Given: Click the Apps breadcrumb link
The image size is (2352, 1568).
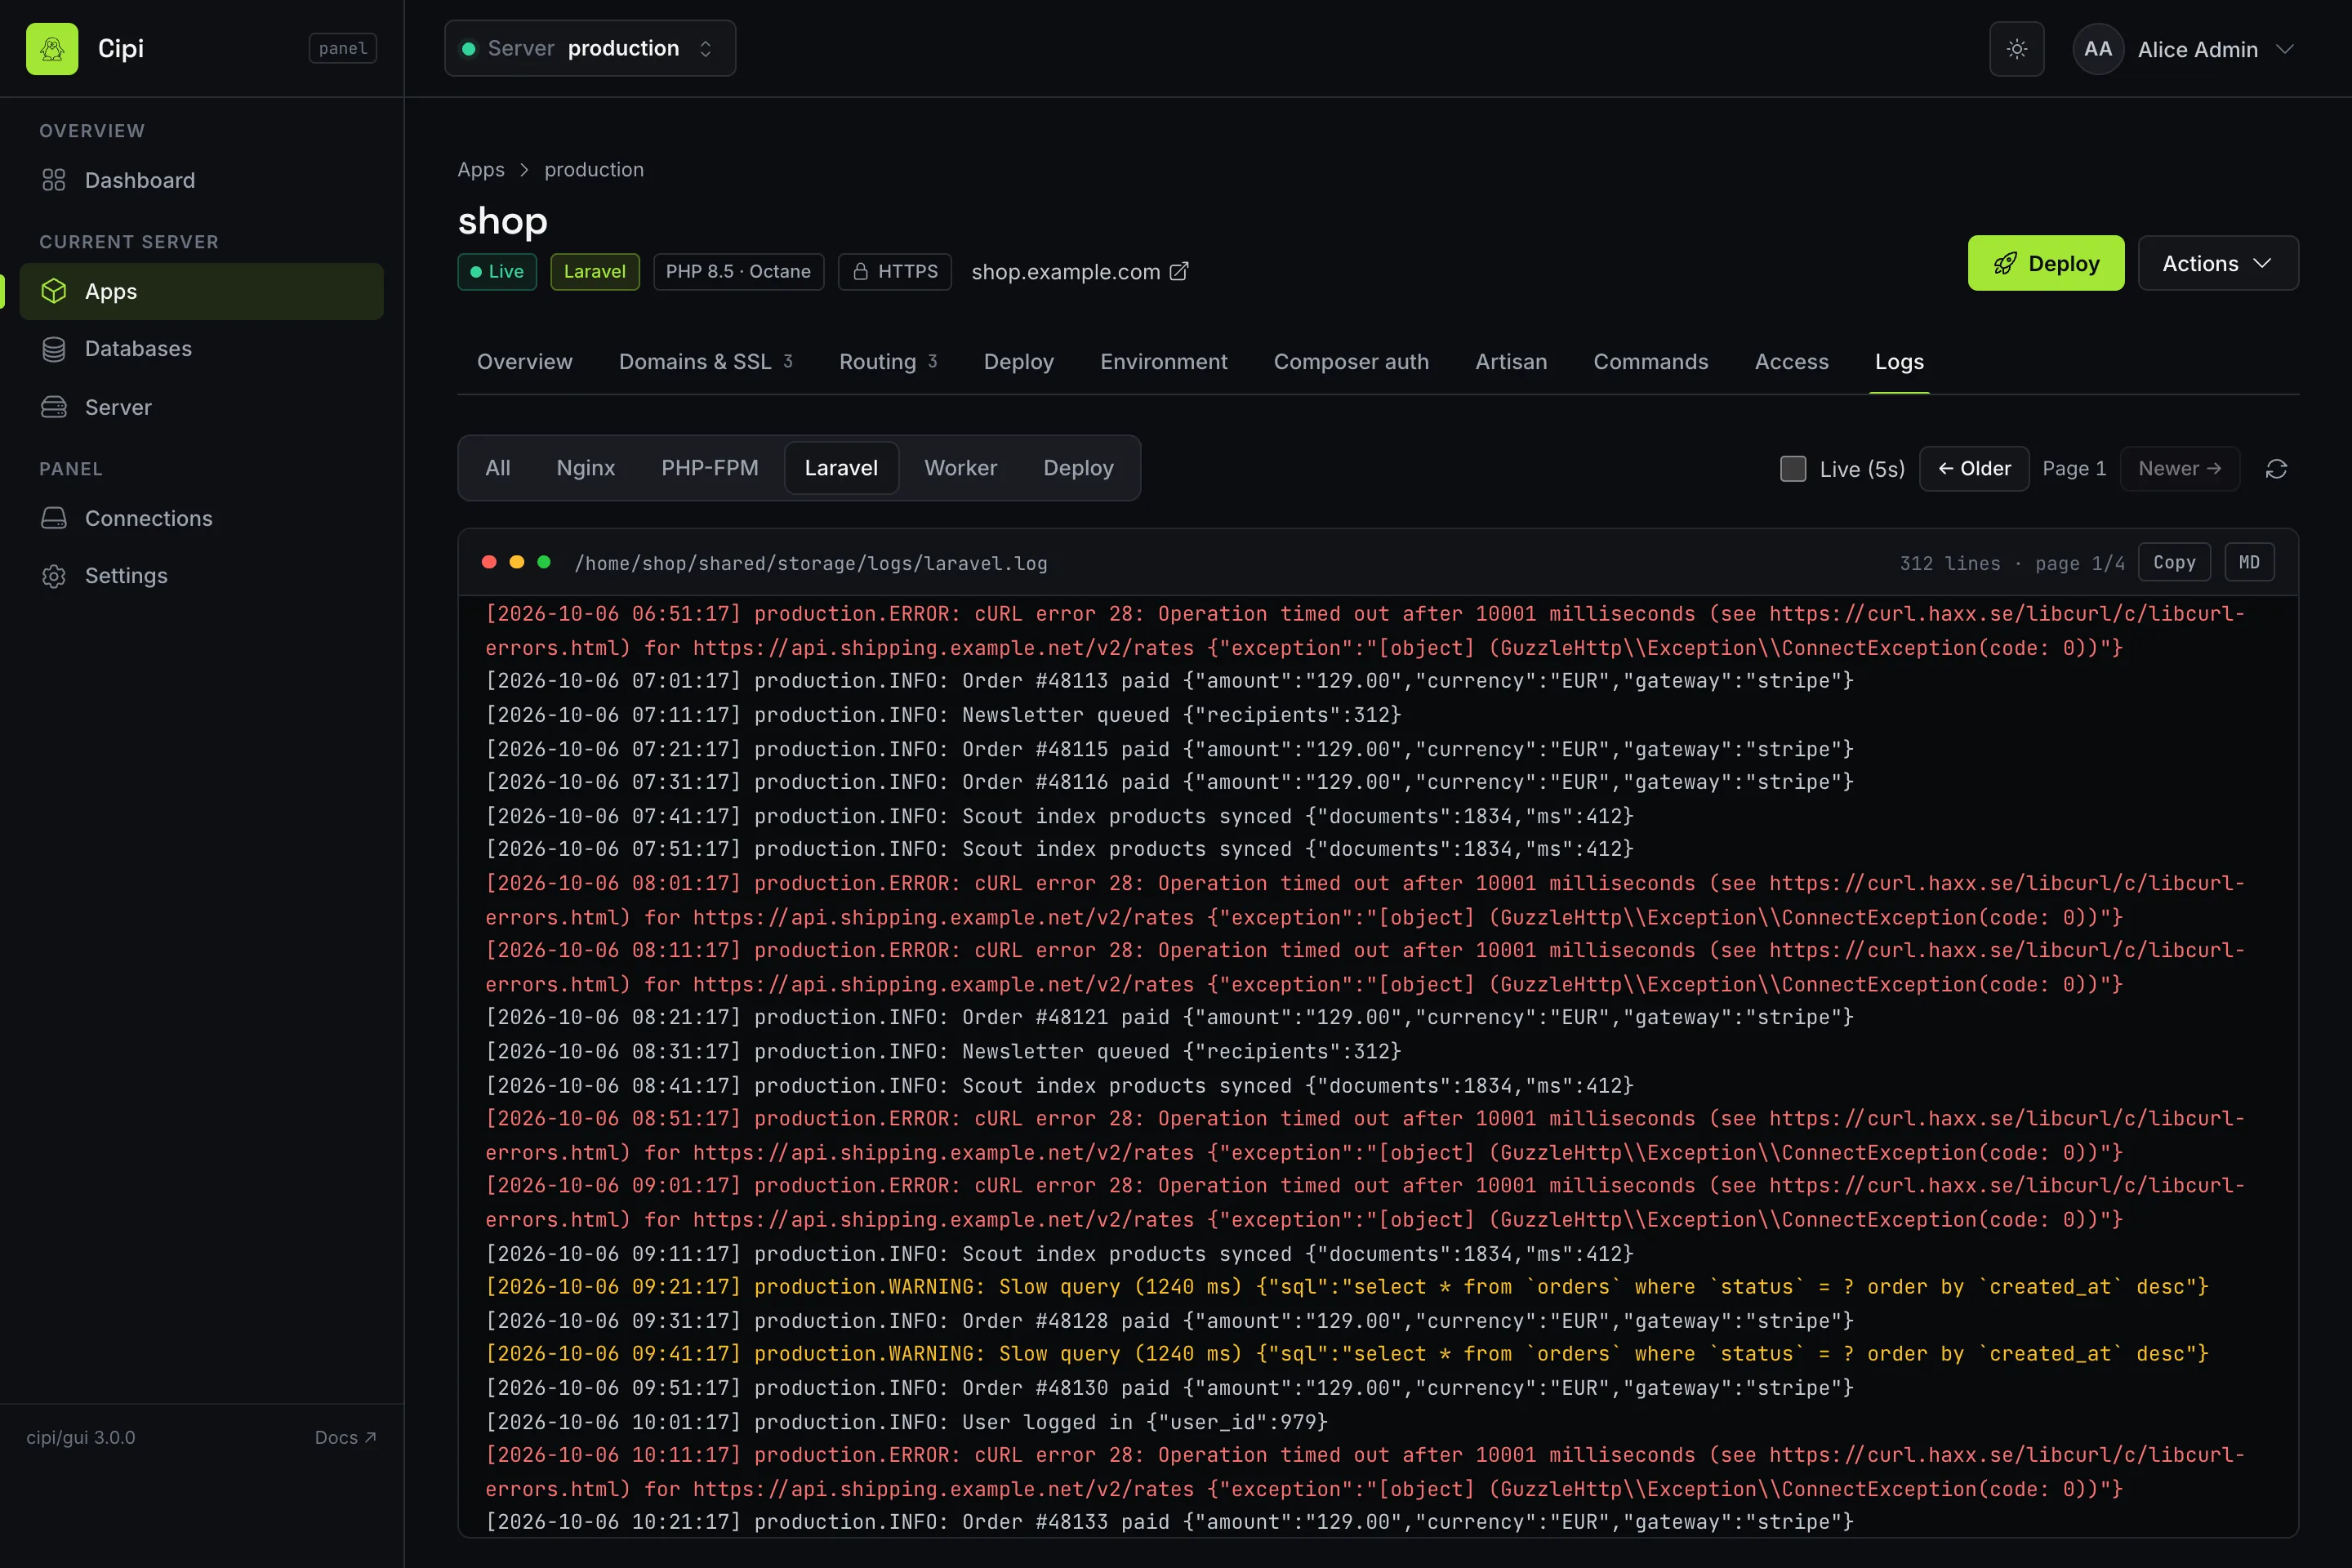Looking at the screenshot, I should click(481, 170).
